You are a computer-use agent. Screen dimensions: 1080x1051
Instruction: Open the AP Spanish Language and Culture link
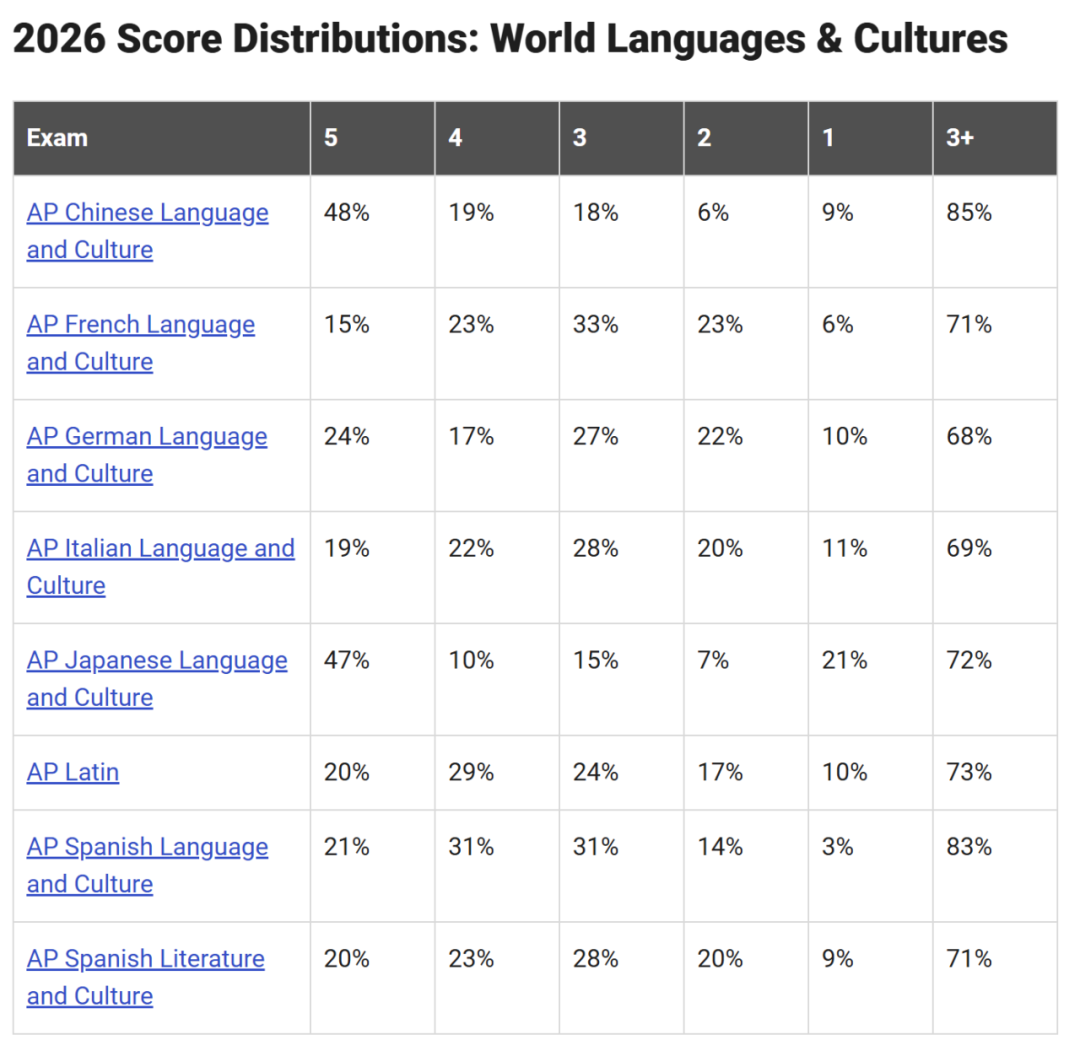tap(147, 865)
